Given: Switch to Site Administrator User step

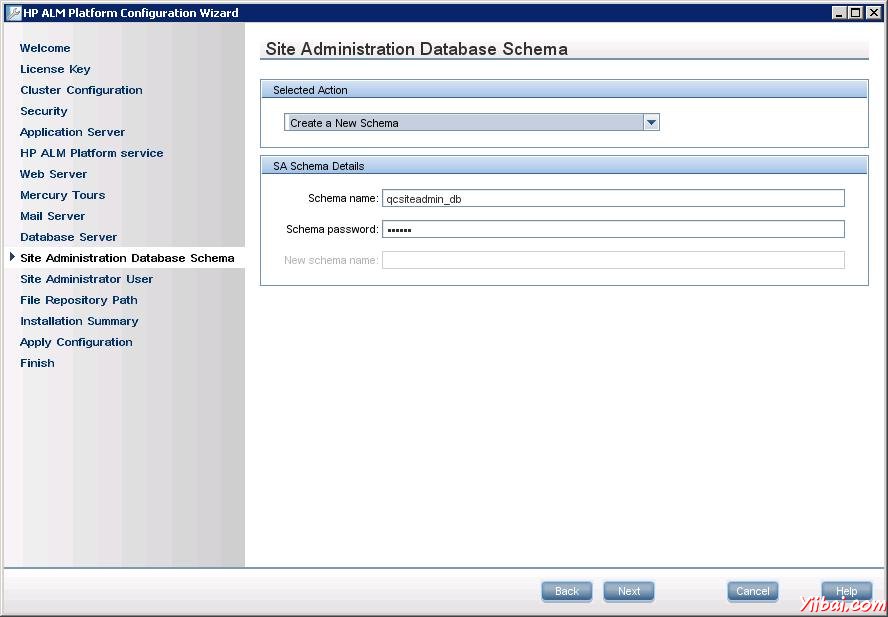Looking at the screenshot, I should (x=86, y=279).
